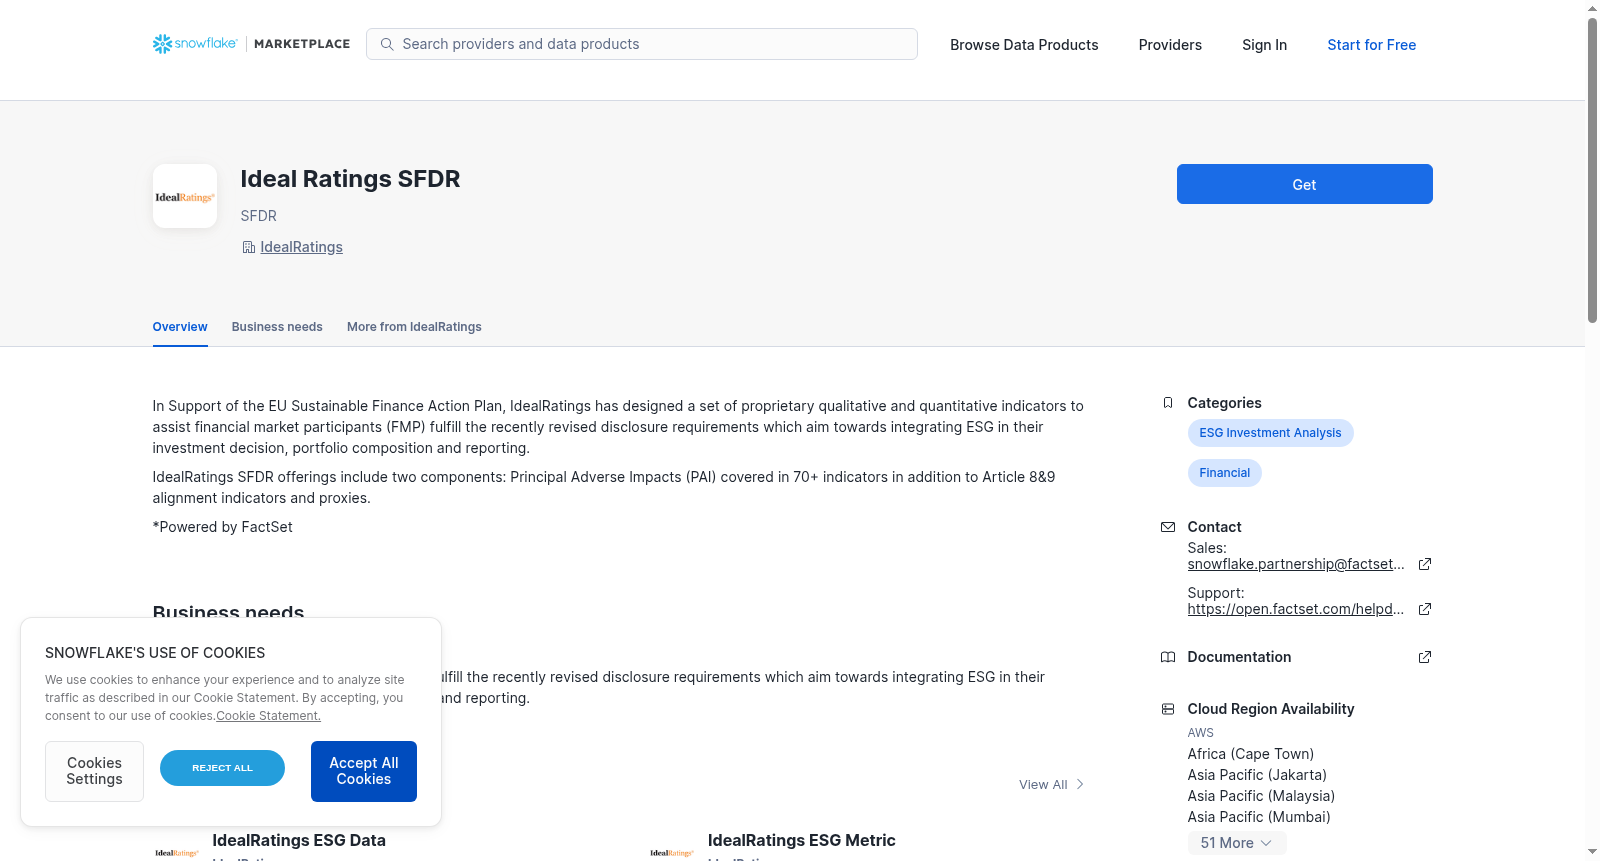
Task: Expand the 51 More regions list
Action: (1237, 843)
